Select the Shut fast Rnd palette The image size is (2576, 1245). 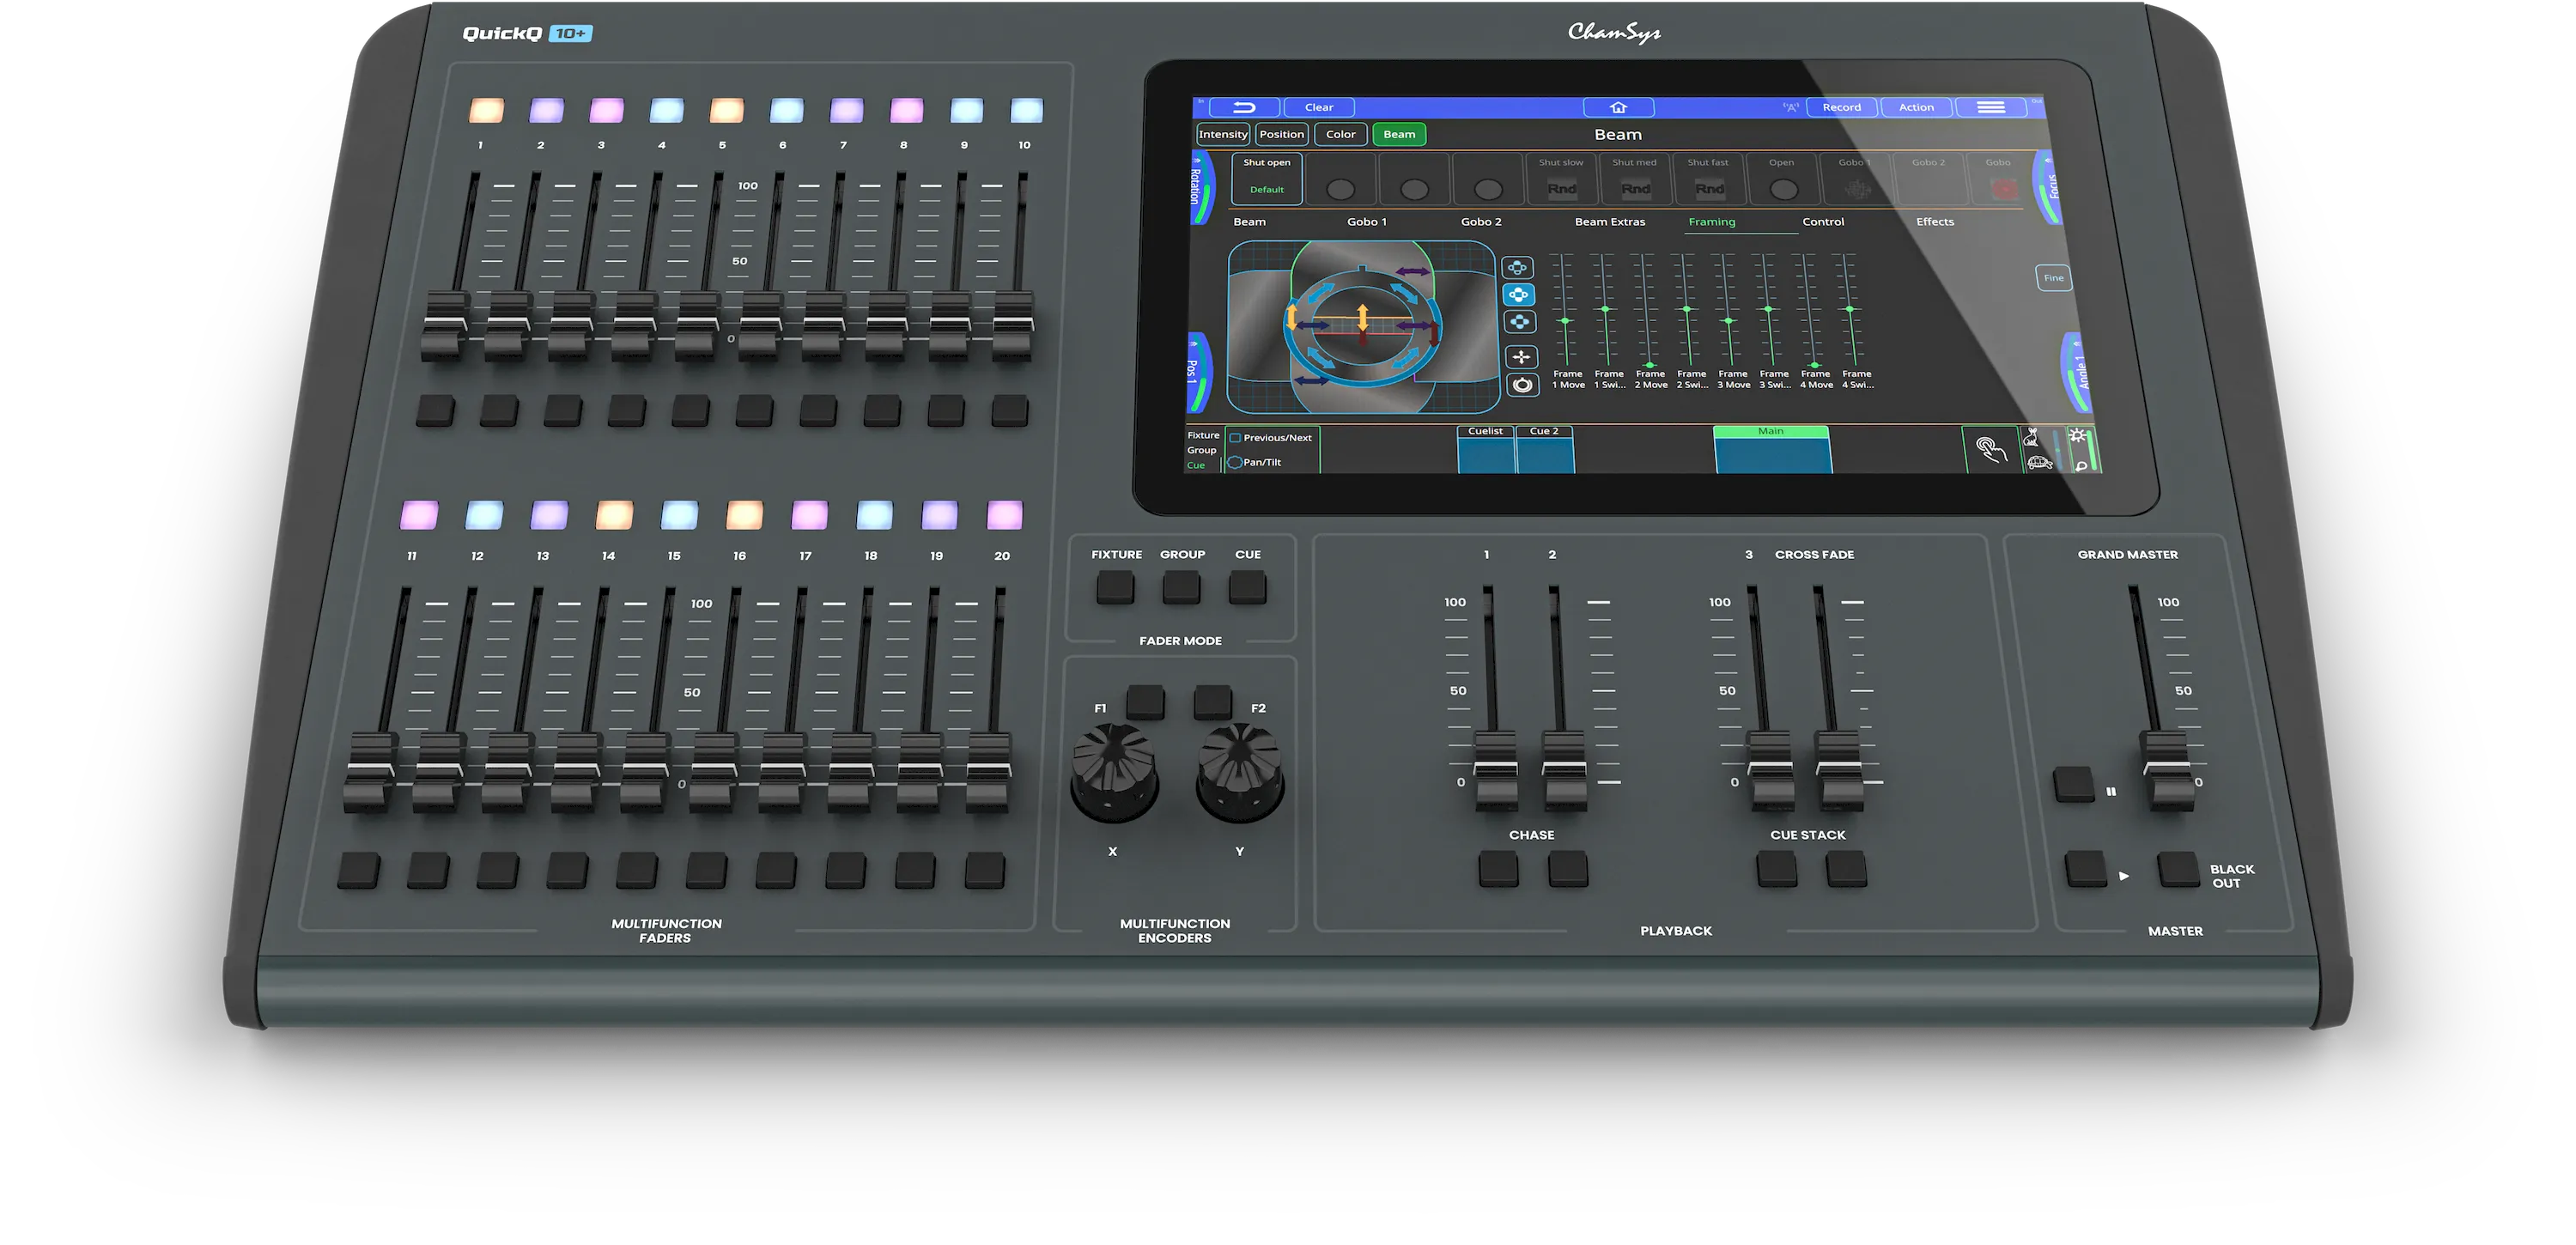coord(1708,179)
